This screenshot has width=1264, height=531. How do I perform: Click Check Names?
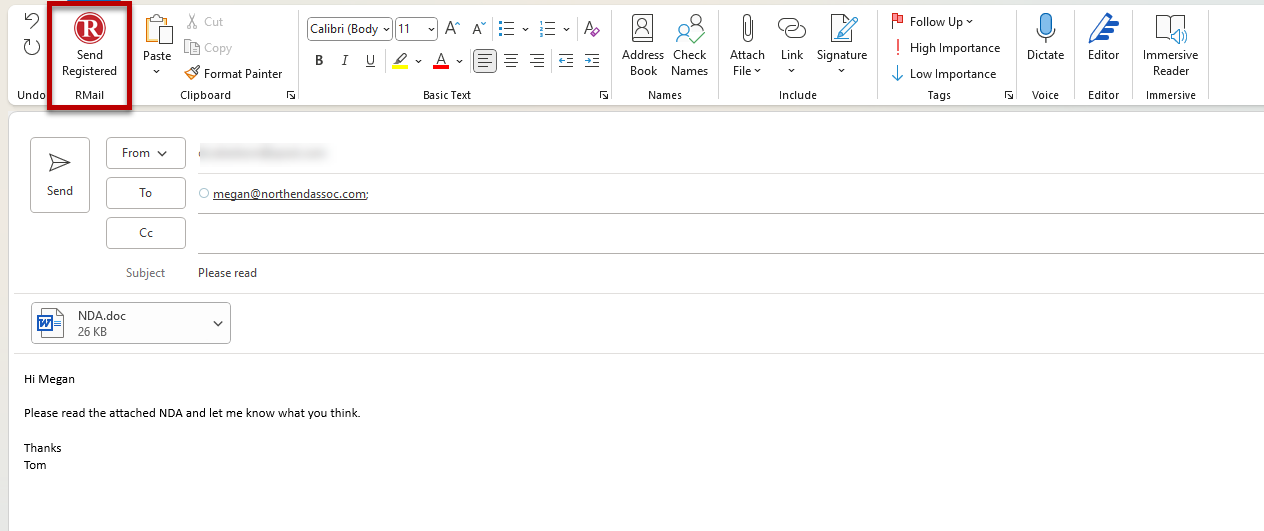tap(689, 46)
